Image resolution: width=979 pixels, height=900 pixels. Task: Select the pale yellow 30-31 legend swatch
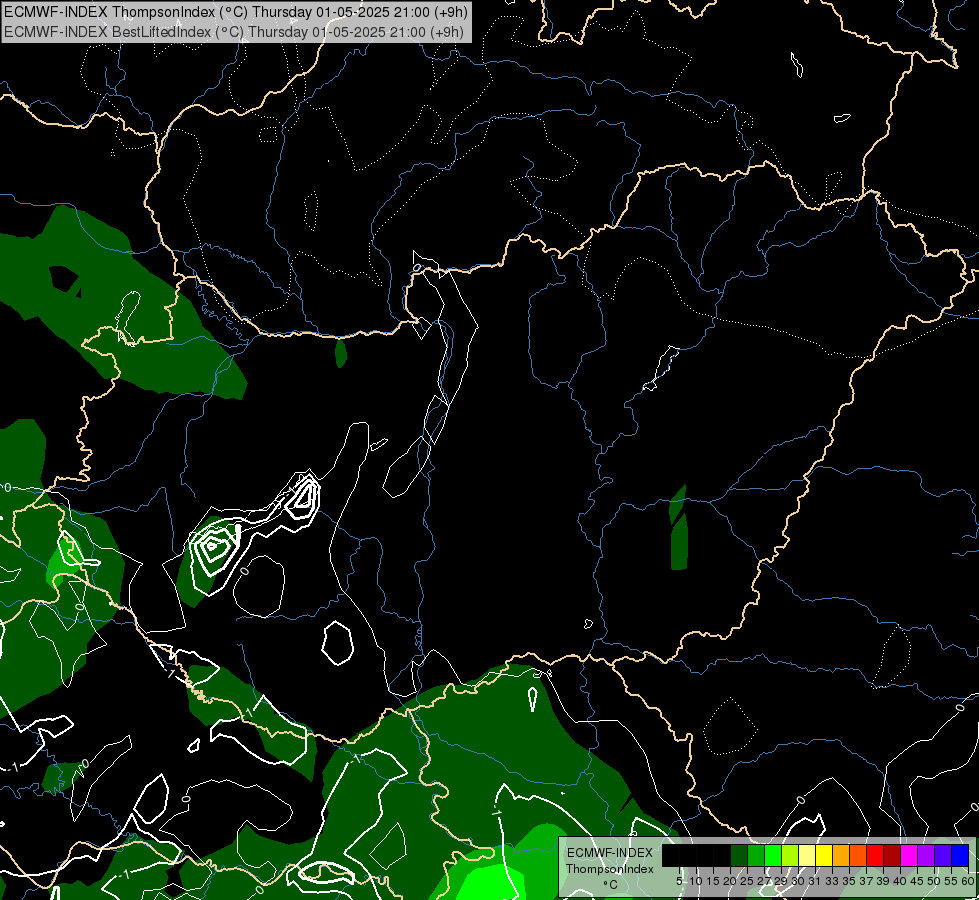pyautogui.click(x=807, y=855)
